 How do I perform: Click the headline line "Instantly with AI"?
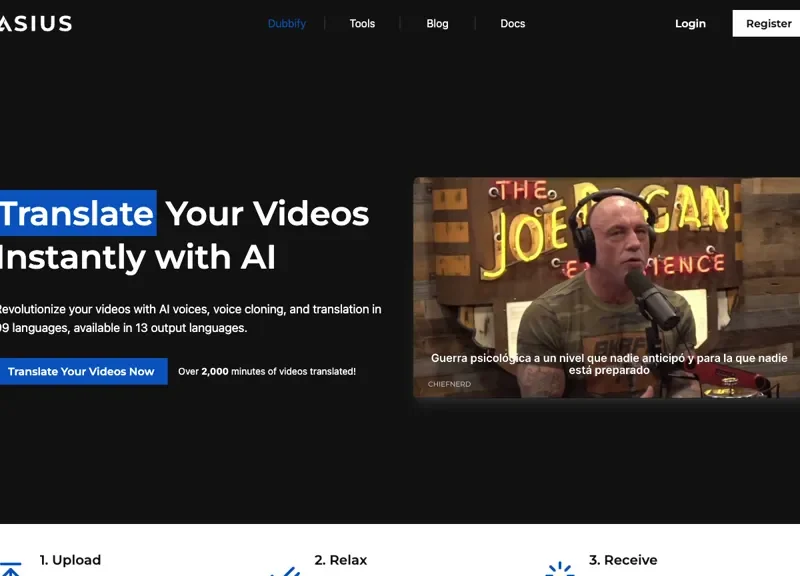(138, 257)
